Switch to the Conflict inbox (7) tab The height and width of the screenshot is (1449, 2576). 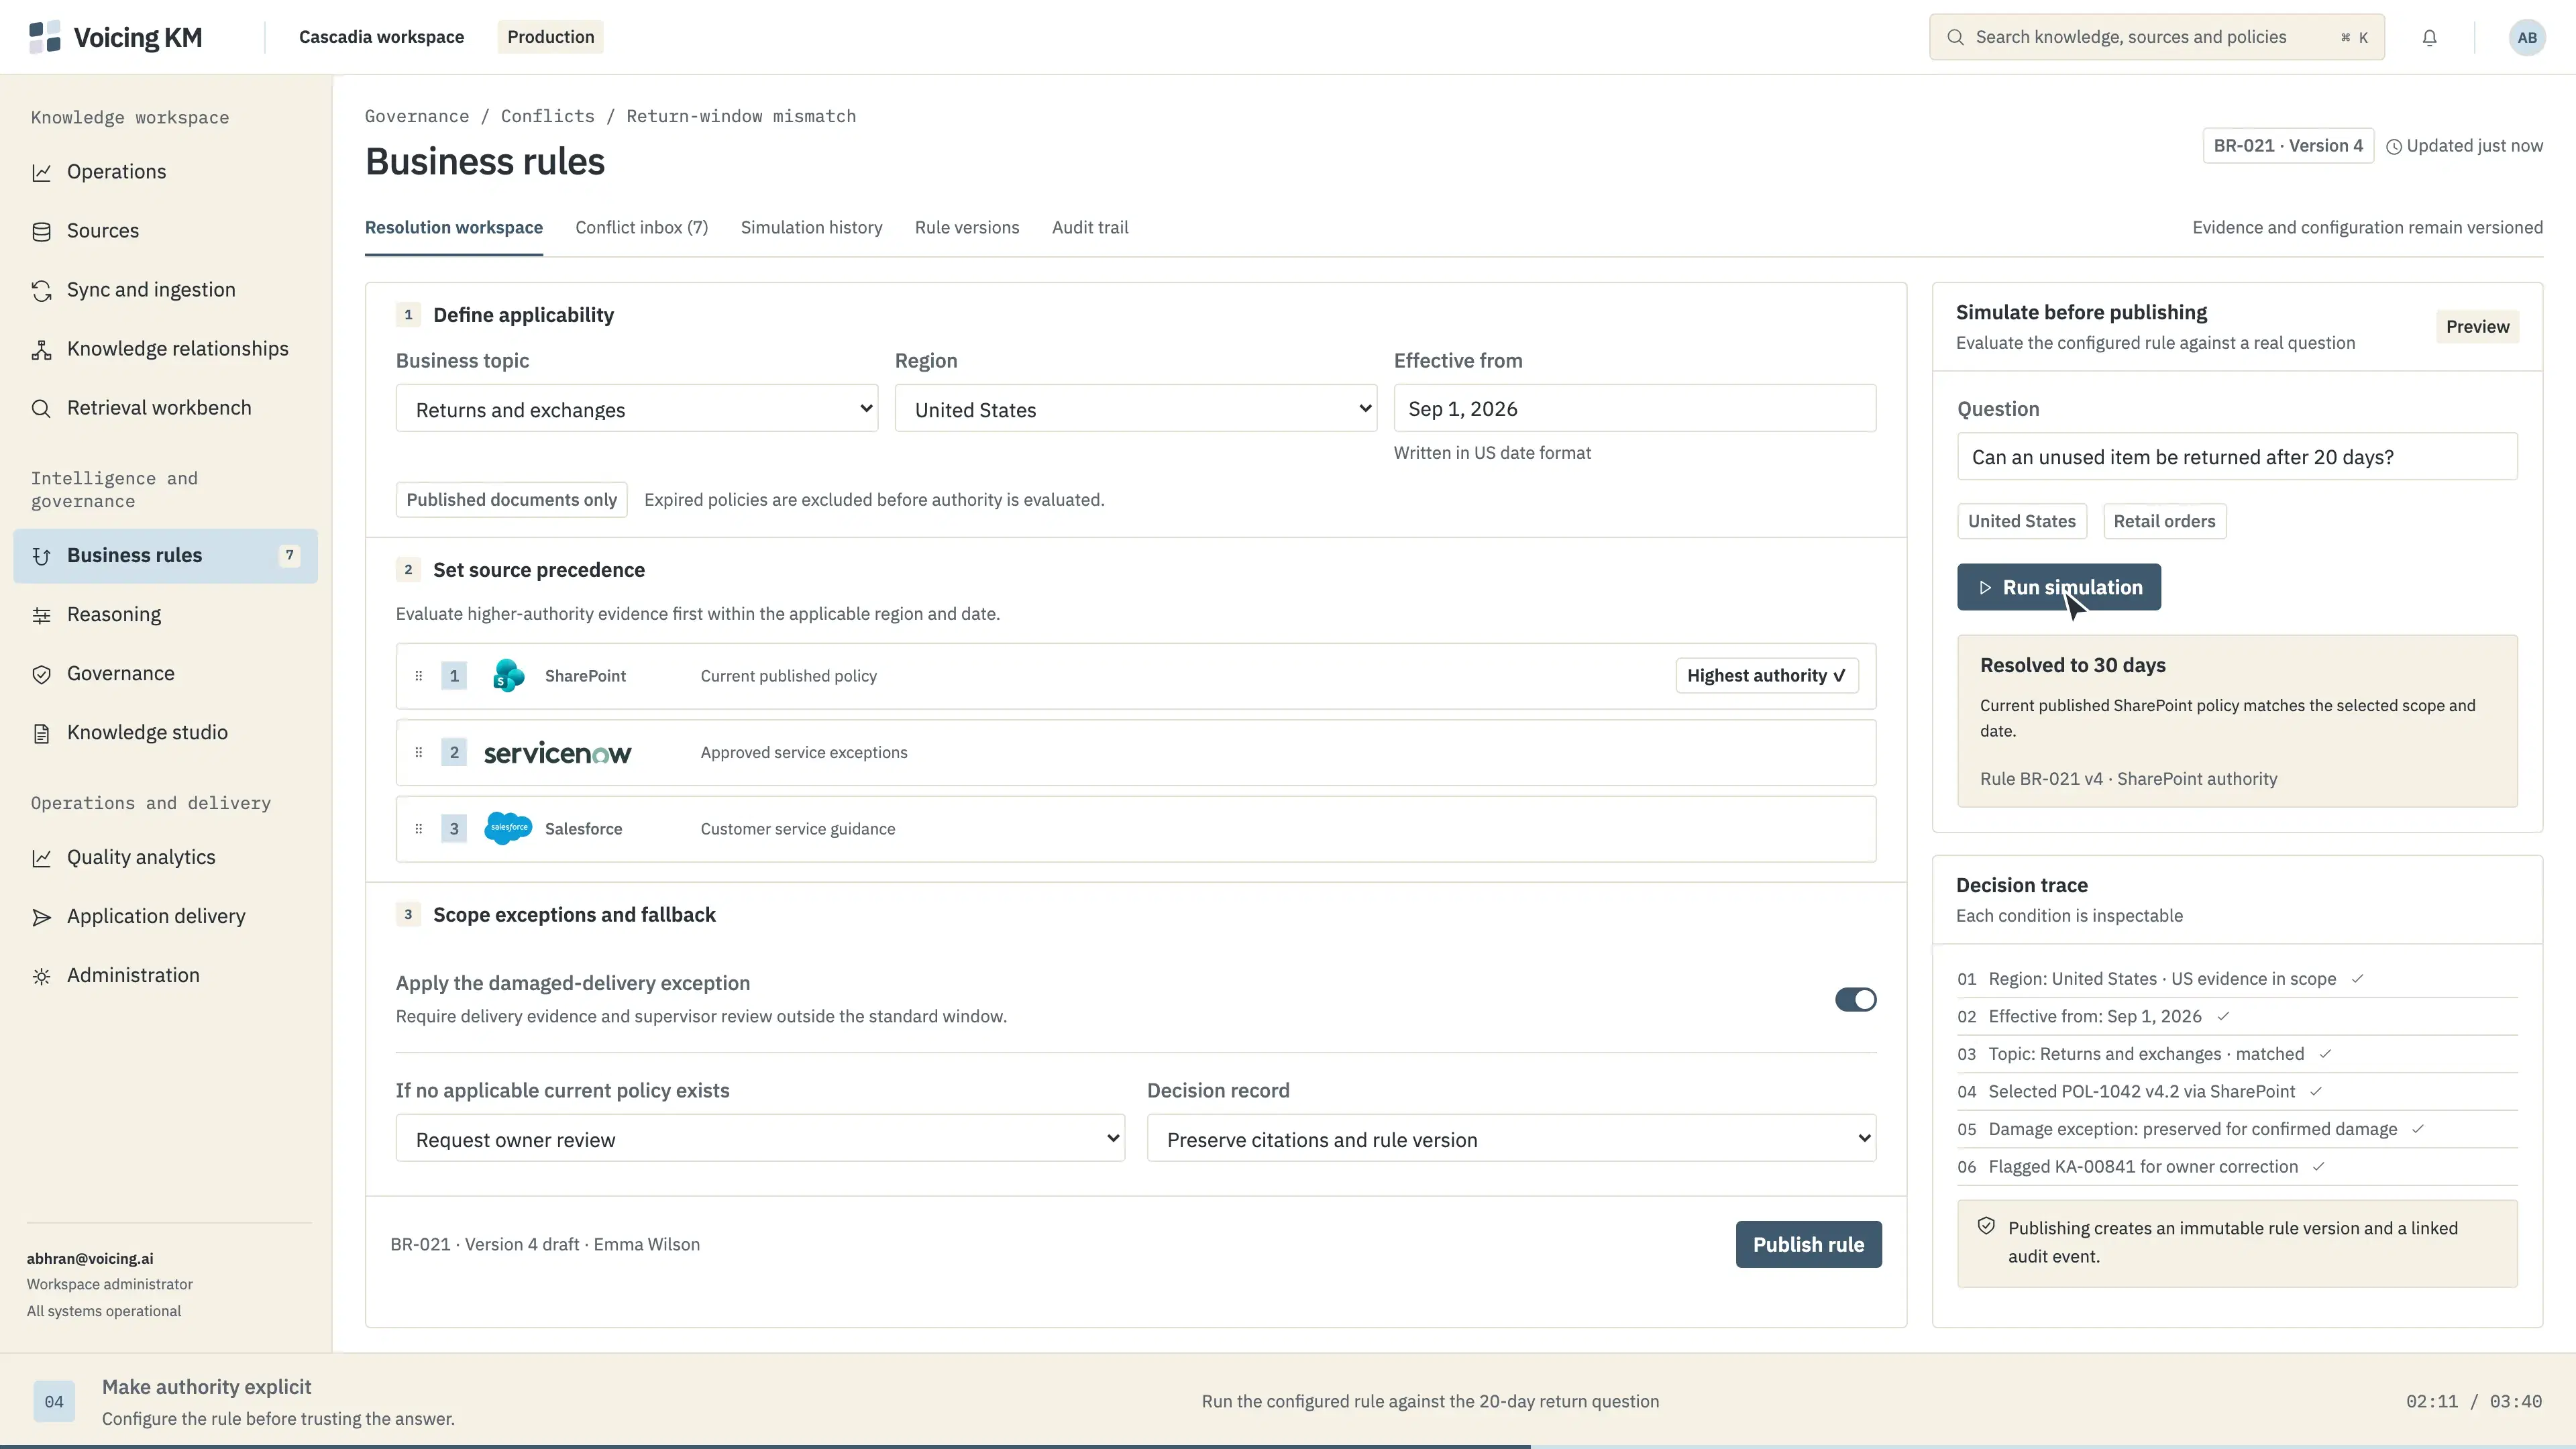641,228
